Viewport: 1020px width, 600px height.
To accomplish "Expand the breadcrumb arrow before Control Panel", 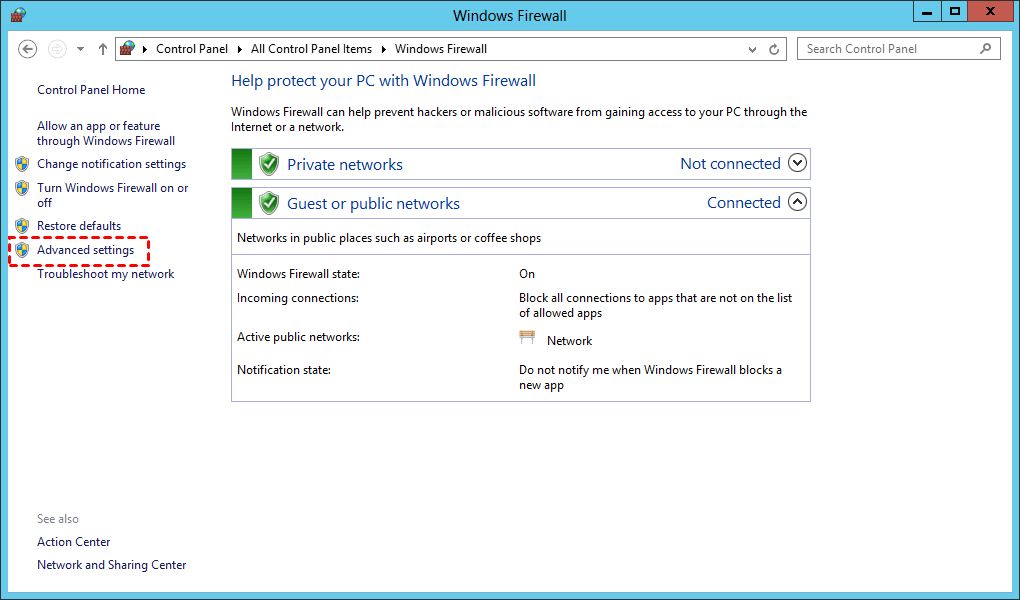I will point(144,49).
